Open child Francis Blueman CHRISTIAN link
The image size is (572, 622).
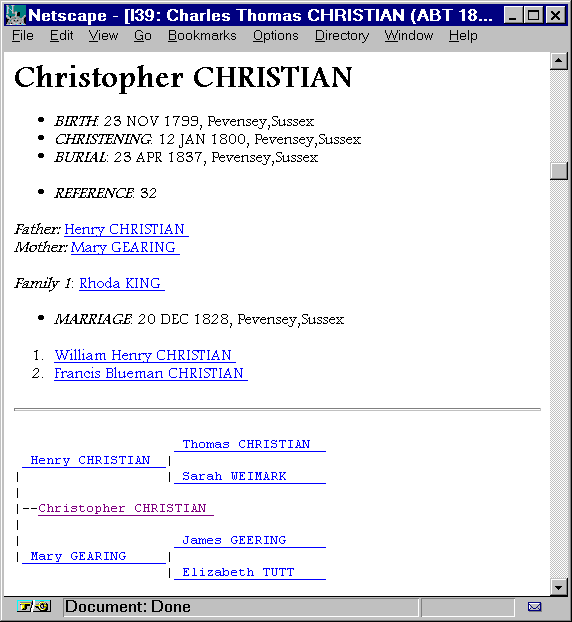[151, 373]
